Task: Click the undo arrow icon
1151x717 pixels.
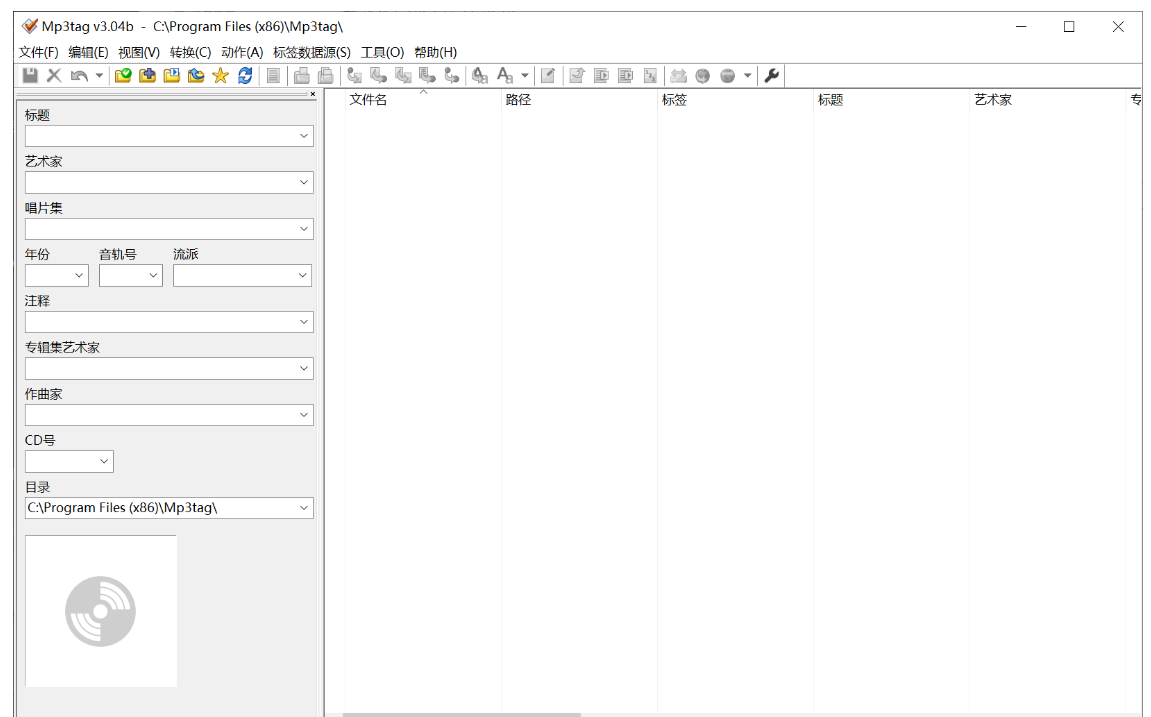Action: coord(79,76)
